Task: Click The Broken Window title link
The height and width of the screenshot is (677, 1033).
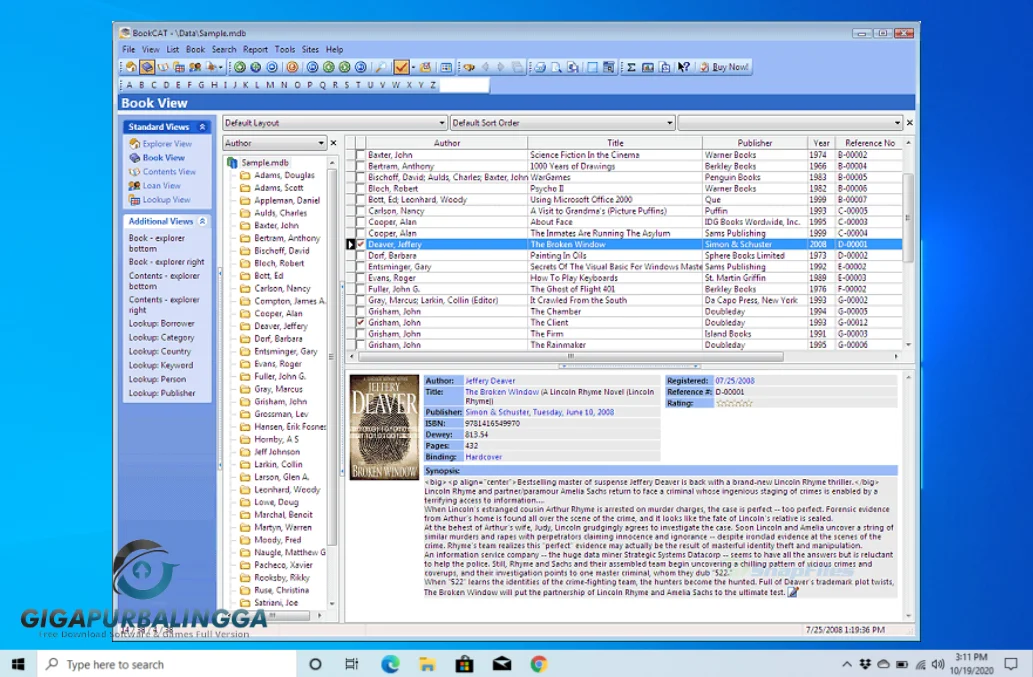Action: 502,392
